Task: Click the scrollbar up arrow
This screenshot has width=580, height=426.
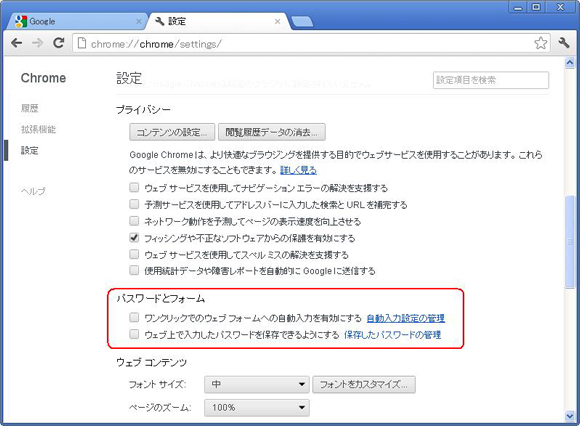Action: coord(570,62)
